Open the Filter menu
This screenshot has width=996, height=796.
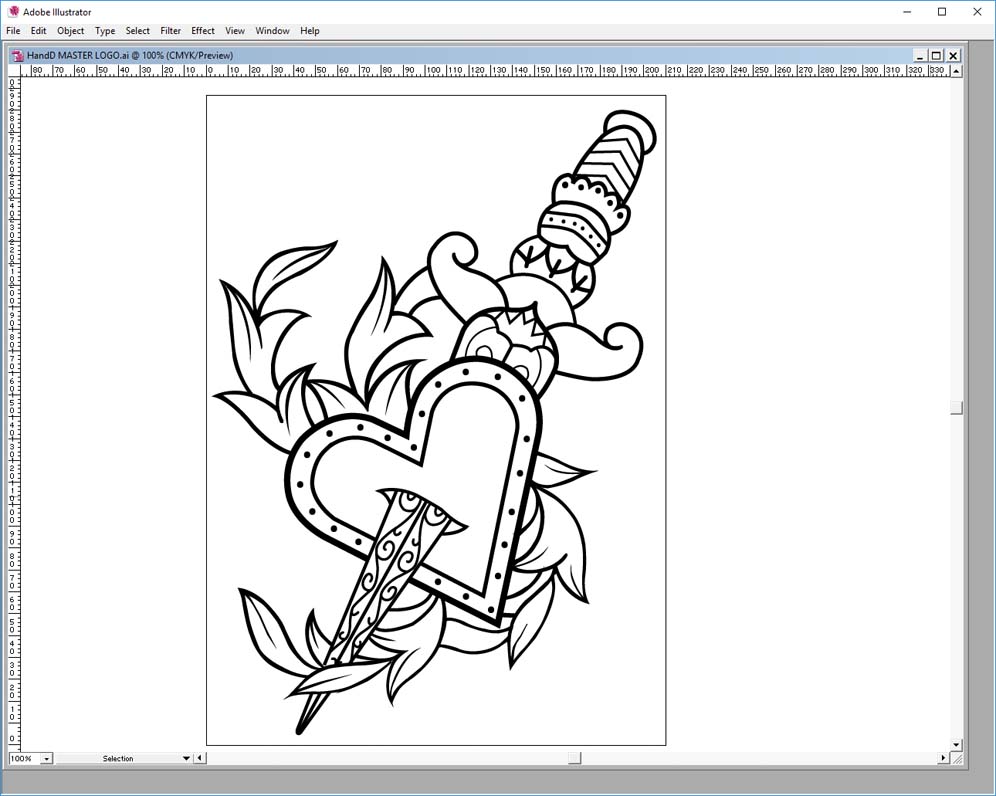pyautogui.click(x=170, y=31)
